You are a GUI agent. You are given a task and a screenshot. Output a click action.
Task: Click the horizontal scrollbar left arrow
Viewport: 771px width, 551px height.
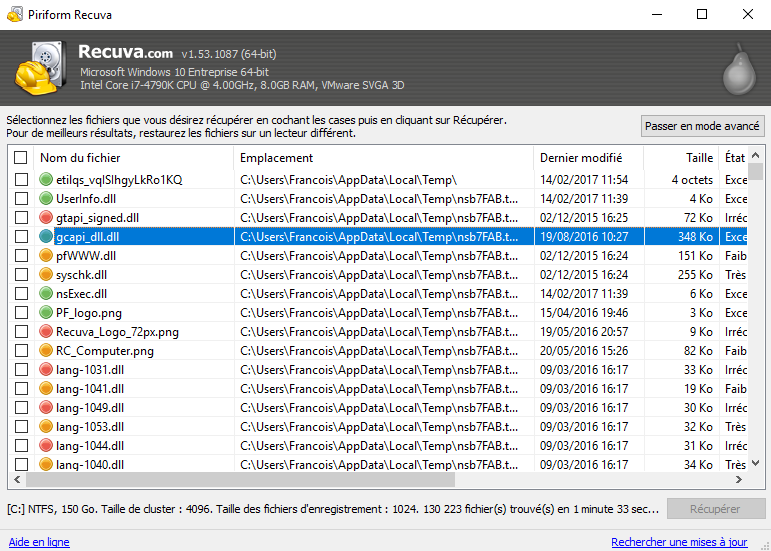tap(17, 479)
